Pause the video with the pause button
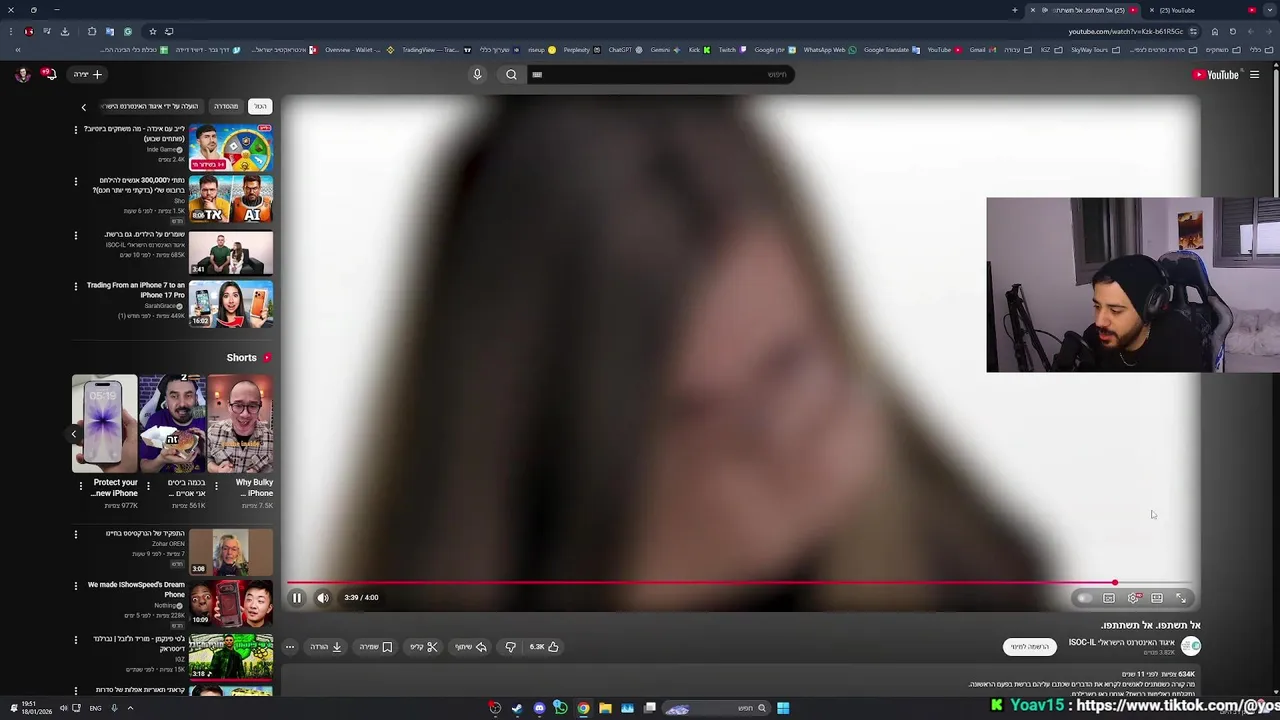Viewport: 1280px width, 720px height. click(297, 598)
